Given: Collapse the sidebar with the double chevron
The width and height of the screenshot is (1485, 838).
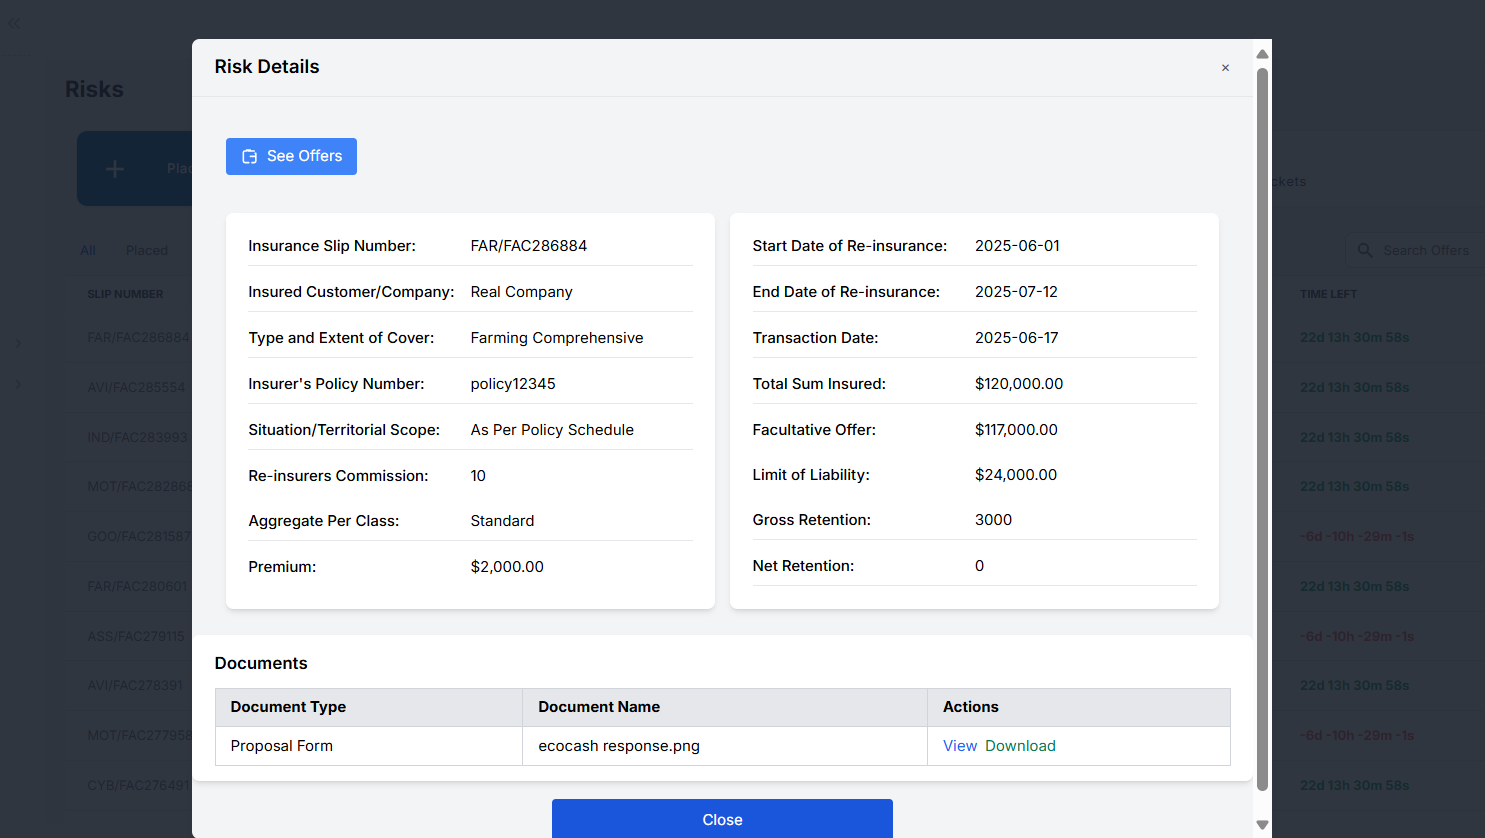Looking at the screenshot, I should (14, 23).
